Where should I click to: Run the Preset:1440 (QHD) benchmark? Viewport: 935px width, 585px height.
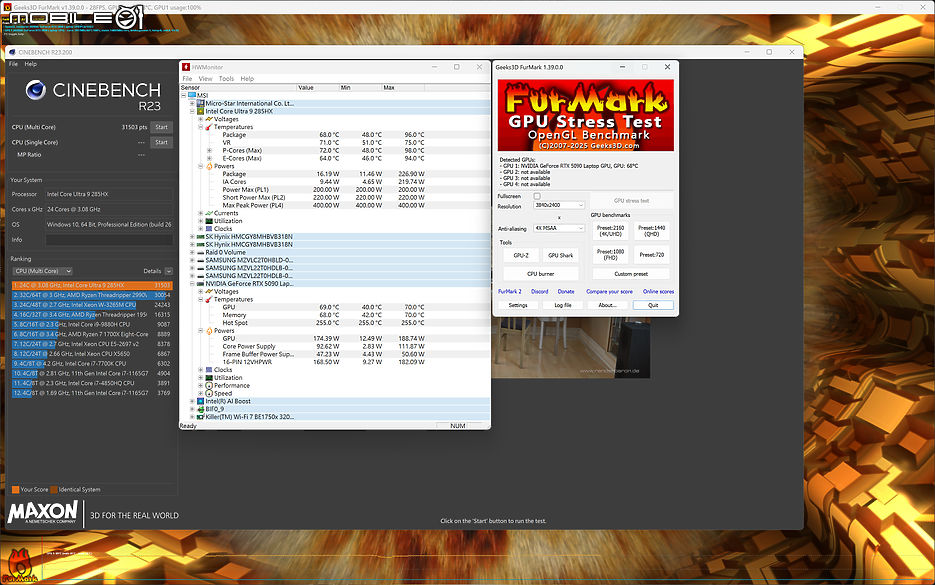tap(652, 231)
